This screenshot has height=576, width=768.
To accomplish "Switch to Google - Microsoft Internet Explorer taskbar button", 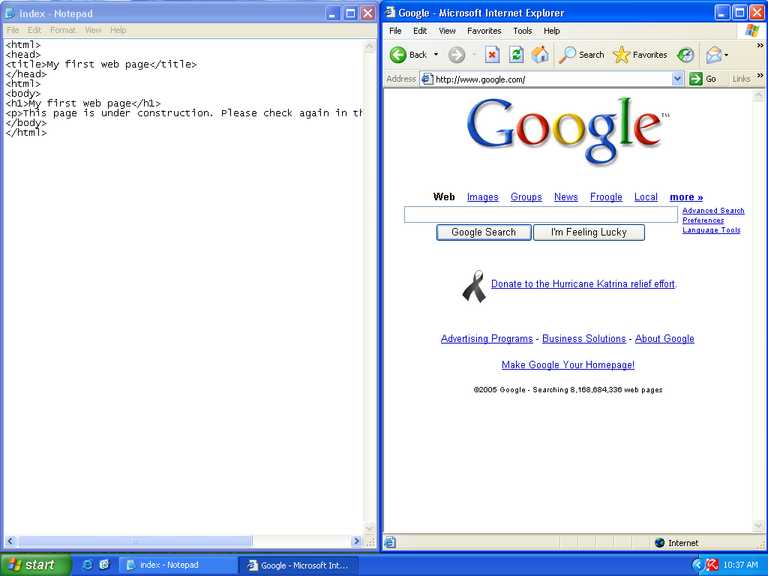I will pos(298,565).
